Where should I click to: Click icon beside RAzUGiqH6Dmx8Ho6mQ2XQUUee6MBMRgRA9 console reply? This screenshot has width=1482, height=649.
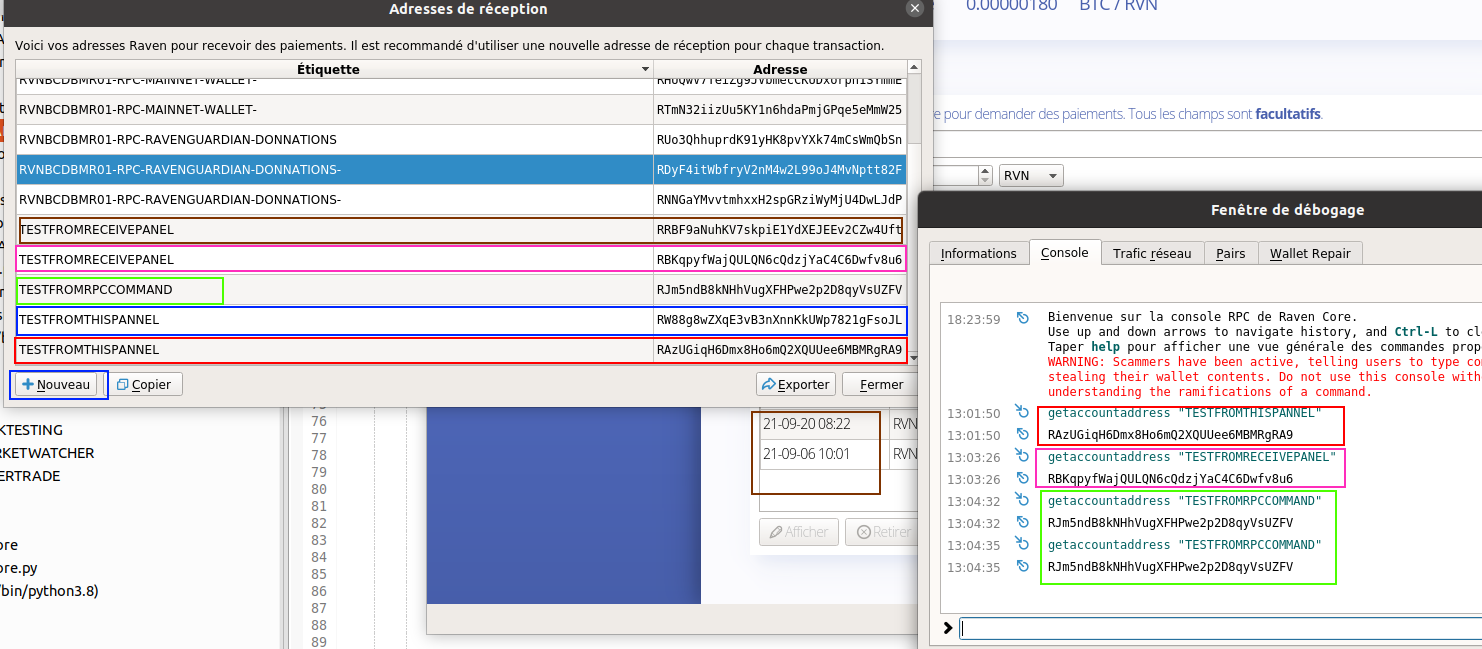pyautogui.click(x=1022, y=434)
